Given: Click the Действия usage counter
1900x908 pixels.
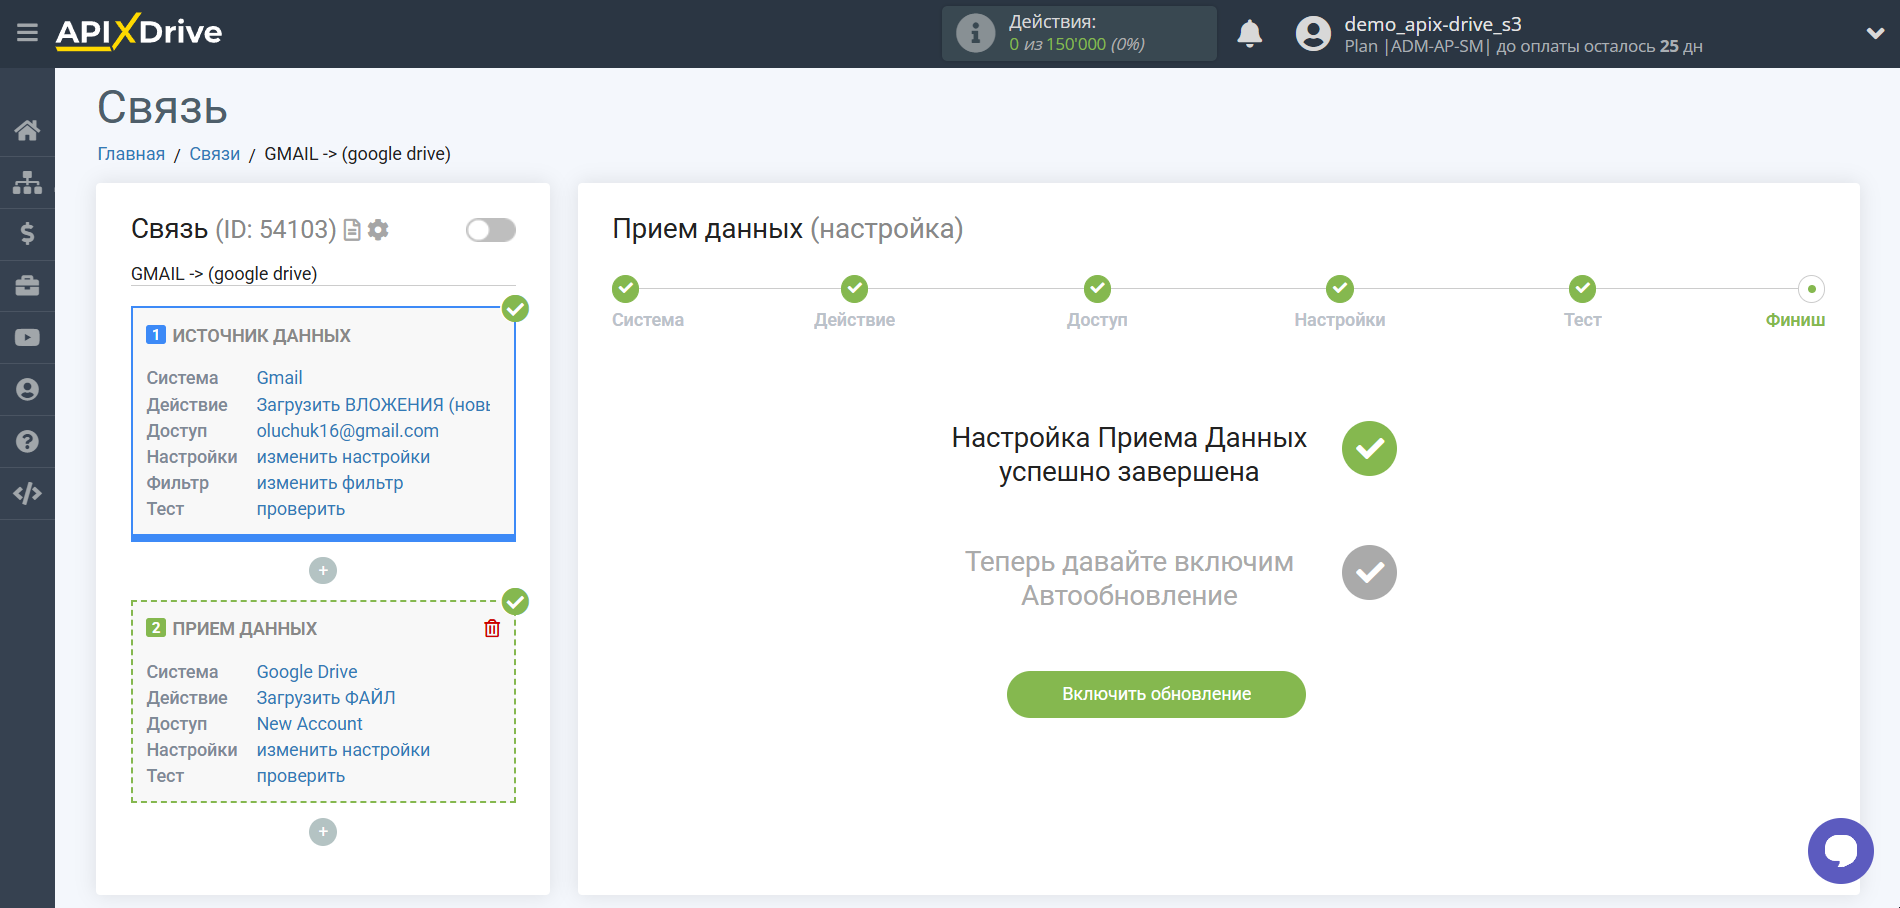Looking at the screenshot, I should point(1078,33).
